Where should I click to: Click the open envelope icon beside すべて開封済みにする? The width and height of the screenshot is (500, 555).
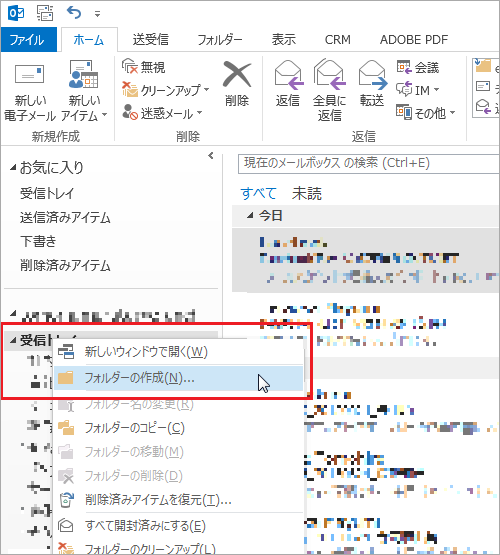[66, 526]
